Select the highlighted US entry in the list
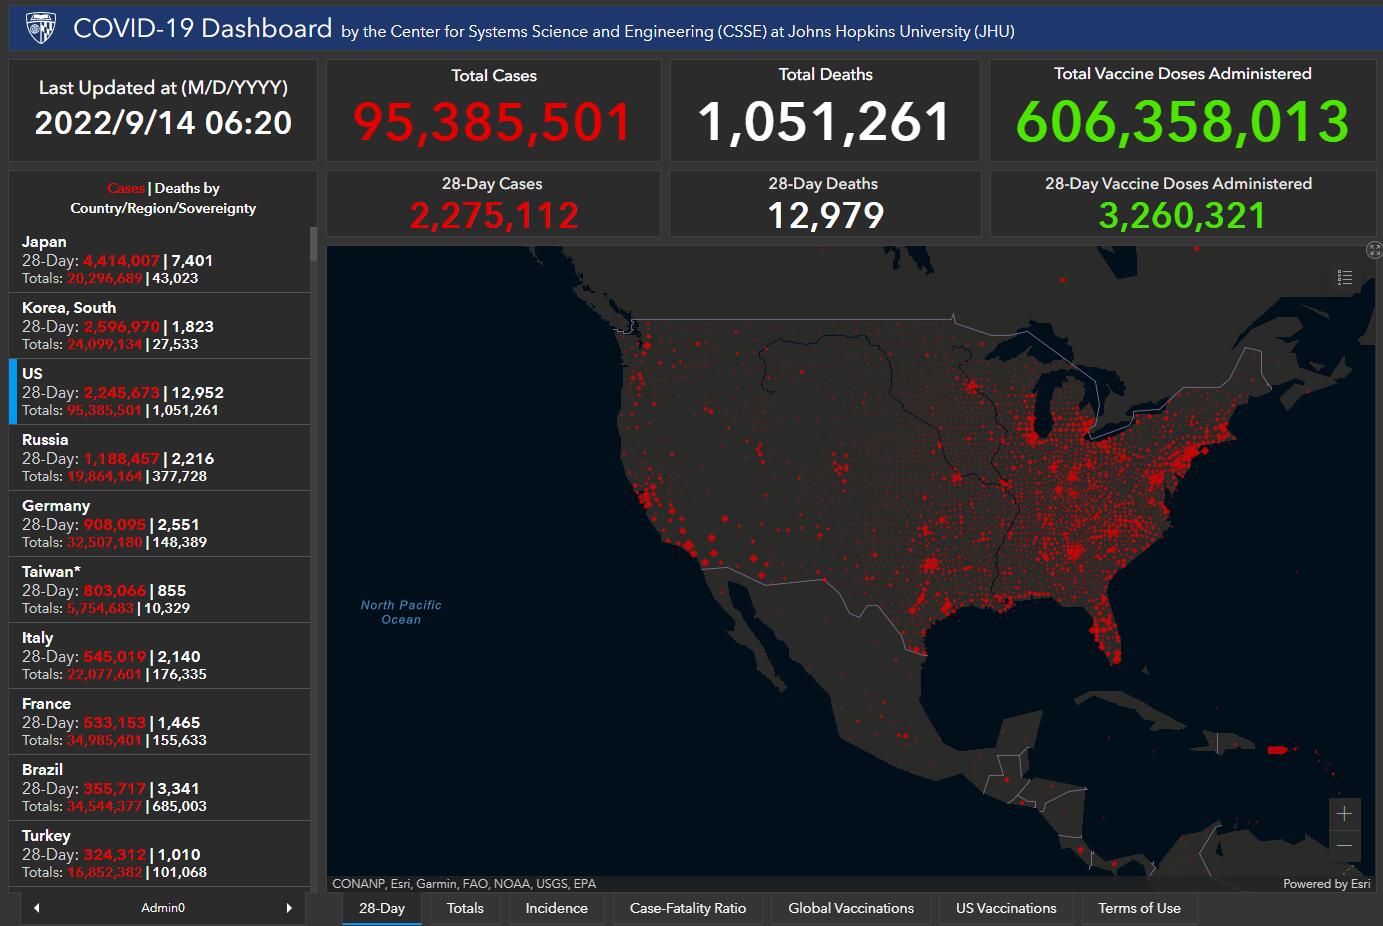 pos(160,392)
